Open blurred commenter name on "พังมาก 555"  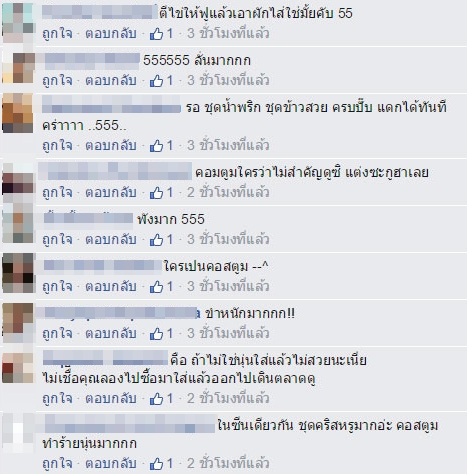tap(88, 218)
